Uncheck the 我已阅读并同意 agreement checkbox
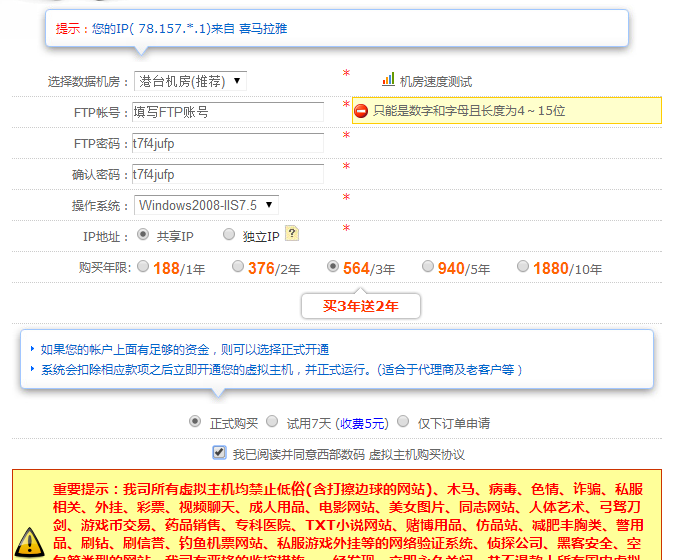The height and width of the screenshot is (560, 676). click(219, 453)
